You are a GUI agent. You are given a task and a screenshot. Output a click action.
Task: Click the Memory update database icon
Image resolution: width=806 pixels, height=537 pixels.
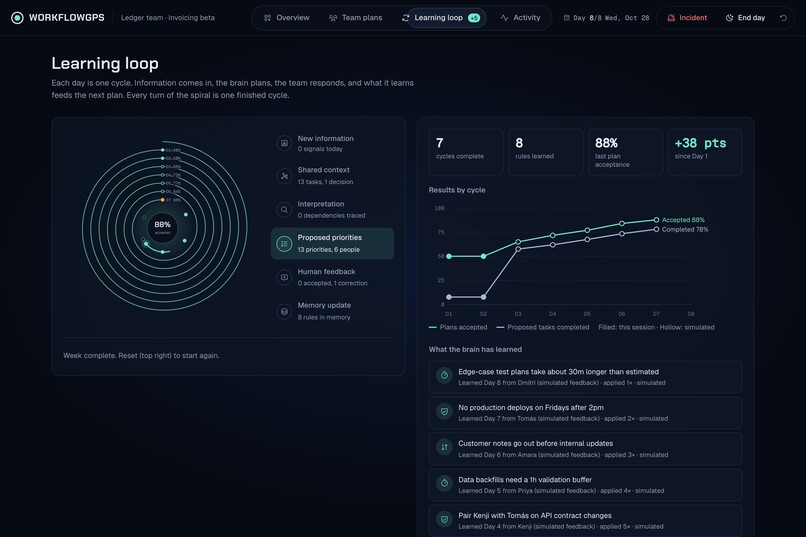[x=284, y=311]
